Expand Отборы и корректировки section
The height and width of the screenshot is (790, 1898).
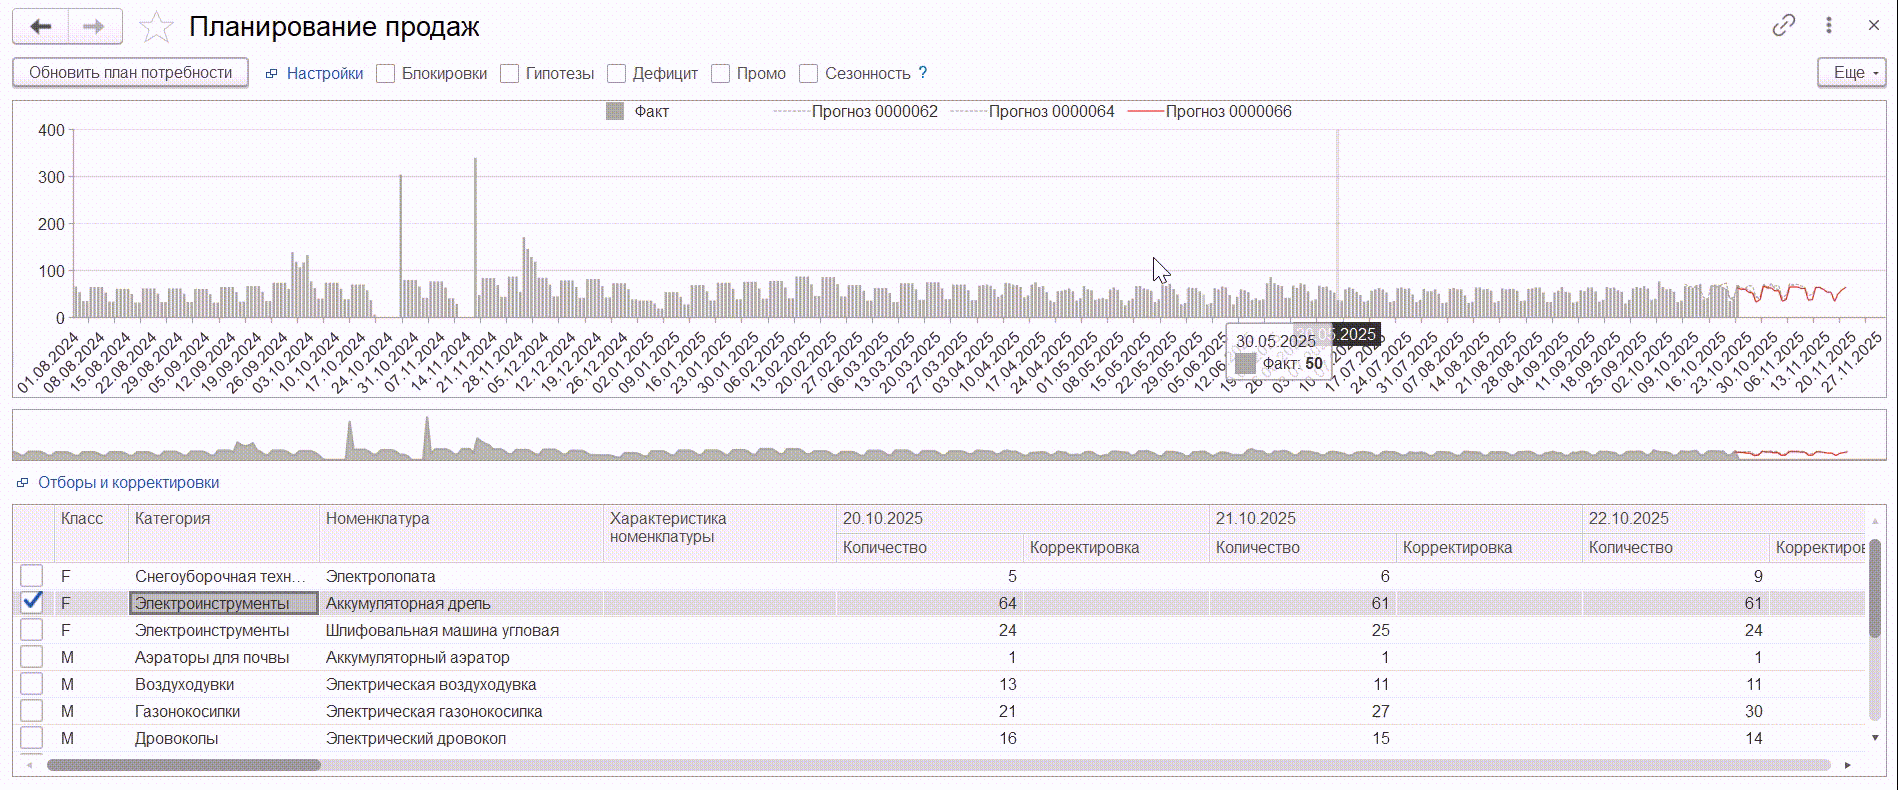tap(128, 482)
